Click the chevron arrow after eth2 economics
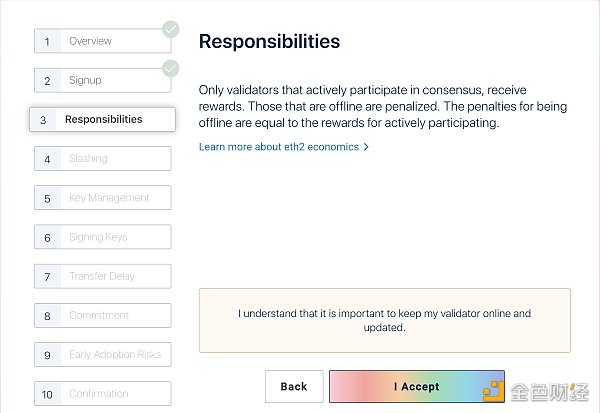 [366, 147]
